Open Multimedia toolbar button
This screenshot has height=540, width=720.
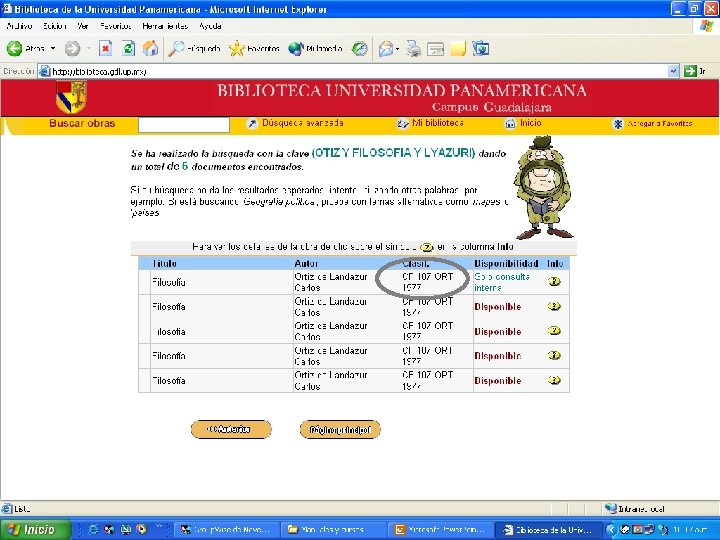click(x=315, y=48)
